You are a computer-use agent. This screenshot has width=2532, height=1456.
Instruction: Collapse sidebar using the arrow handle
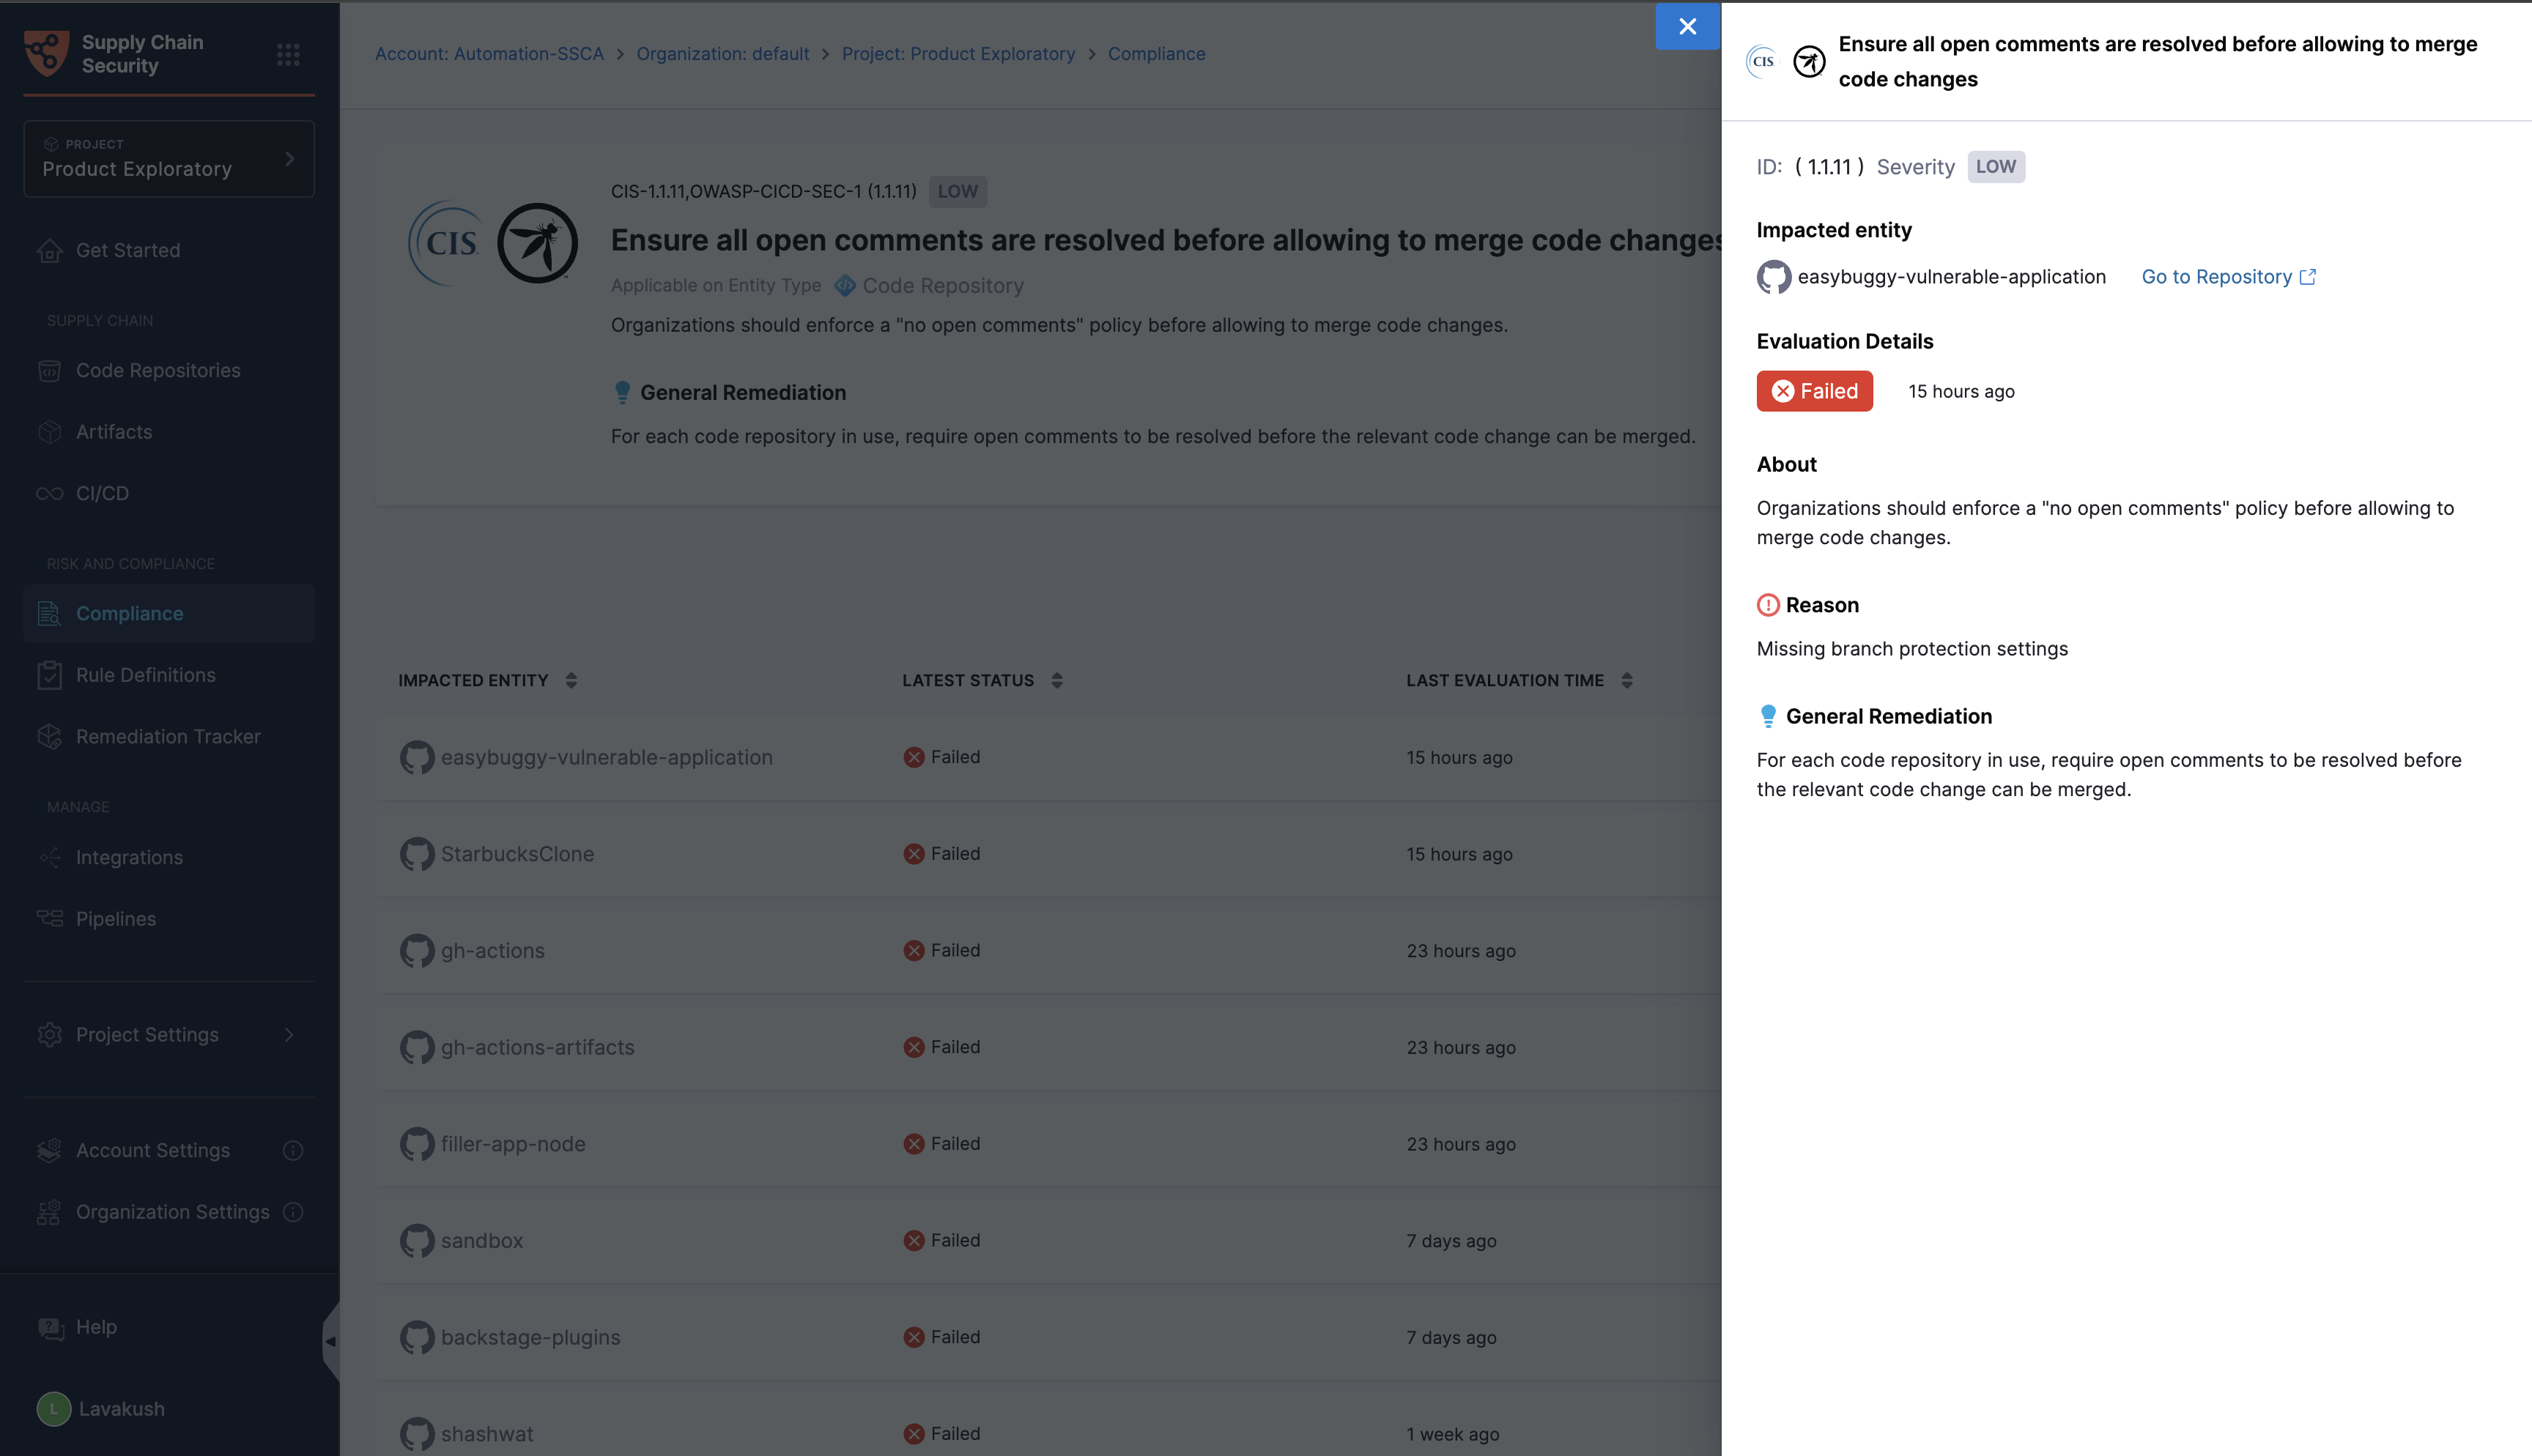click(330, 1341)
